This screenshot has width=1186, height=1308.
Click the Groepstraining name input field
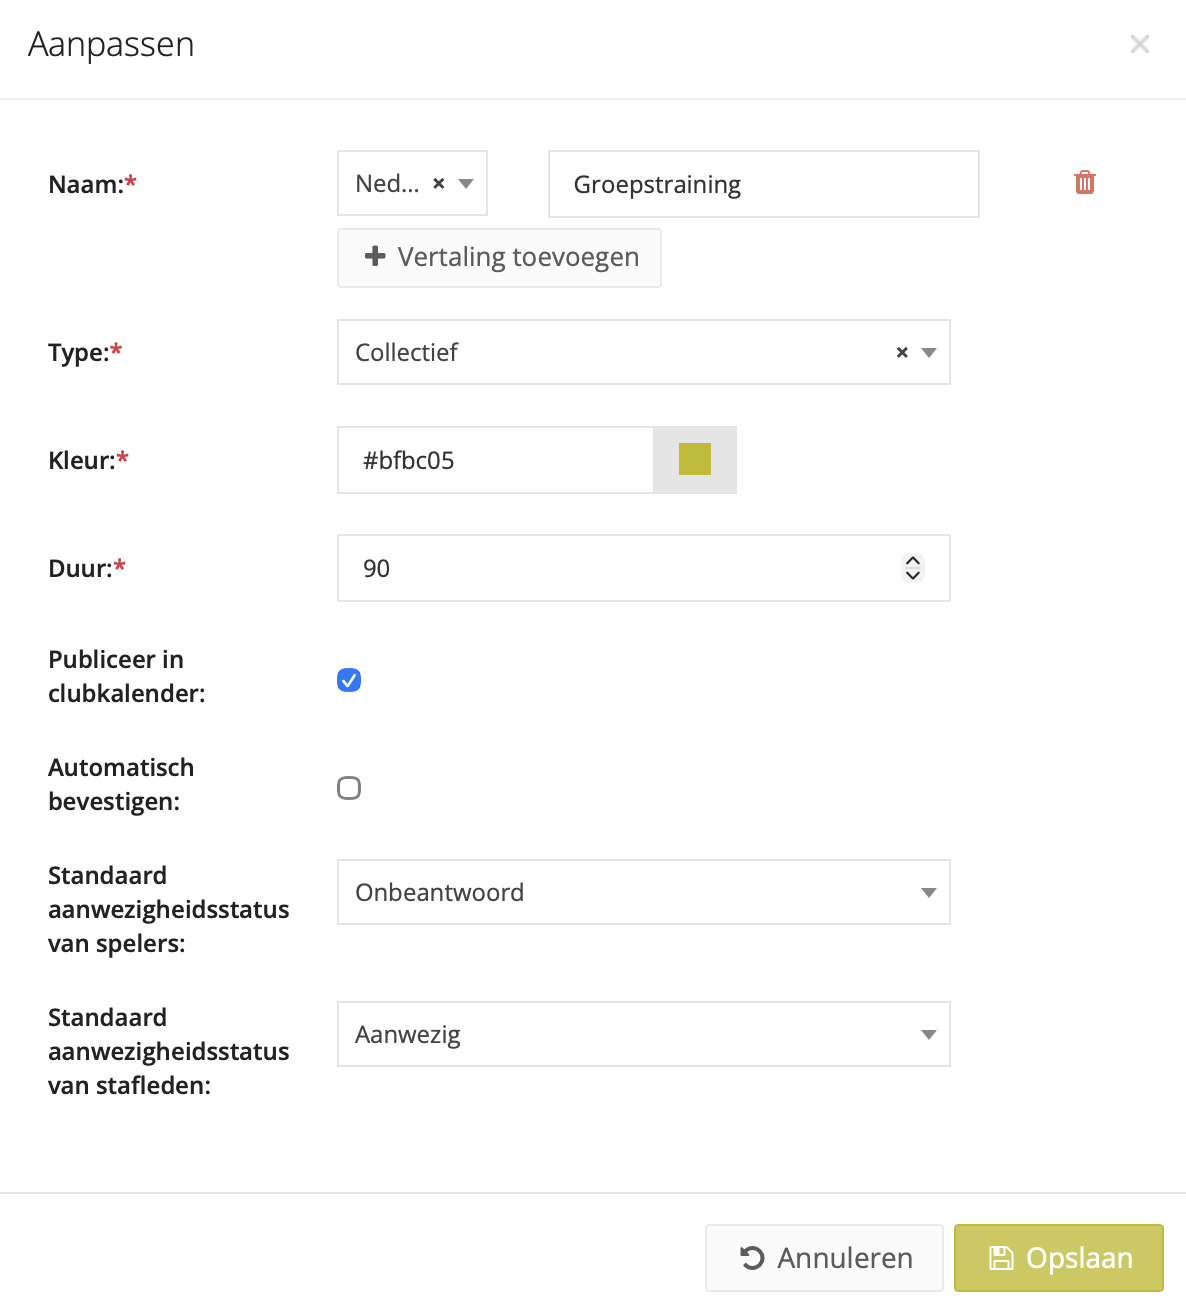(763, 184)
